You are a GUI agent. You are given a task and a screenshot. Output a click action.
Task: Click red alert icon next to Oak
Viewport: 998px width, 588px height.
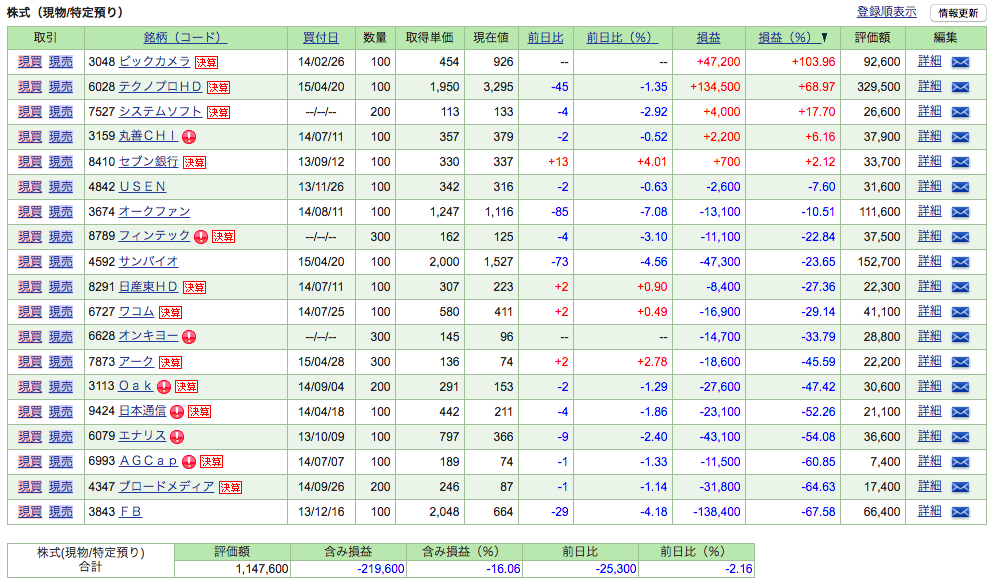(x=164, y=387)
